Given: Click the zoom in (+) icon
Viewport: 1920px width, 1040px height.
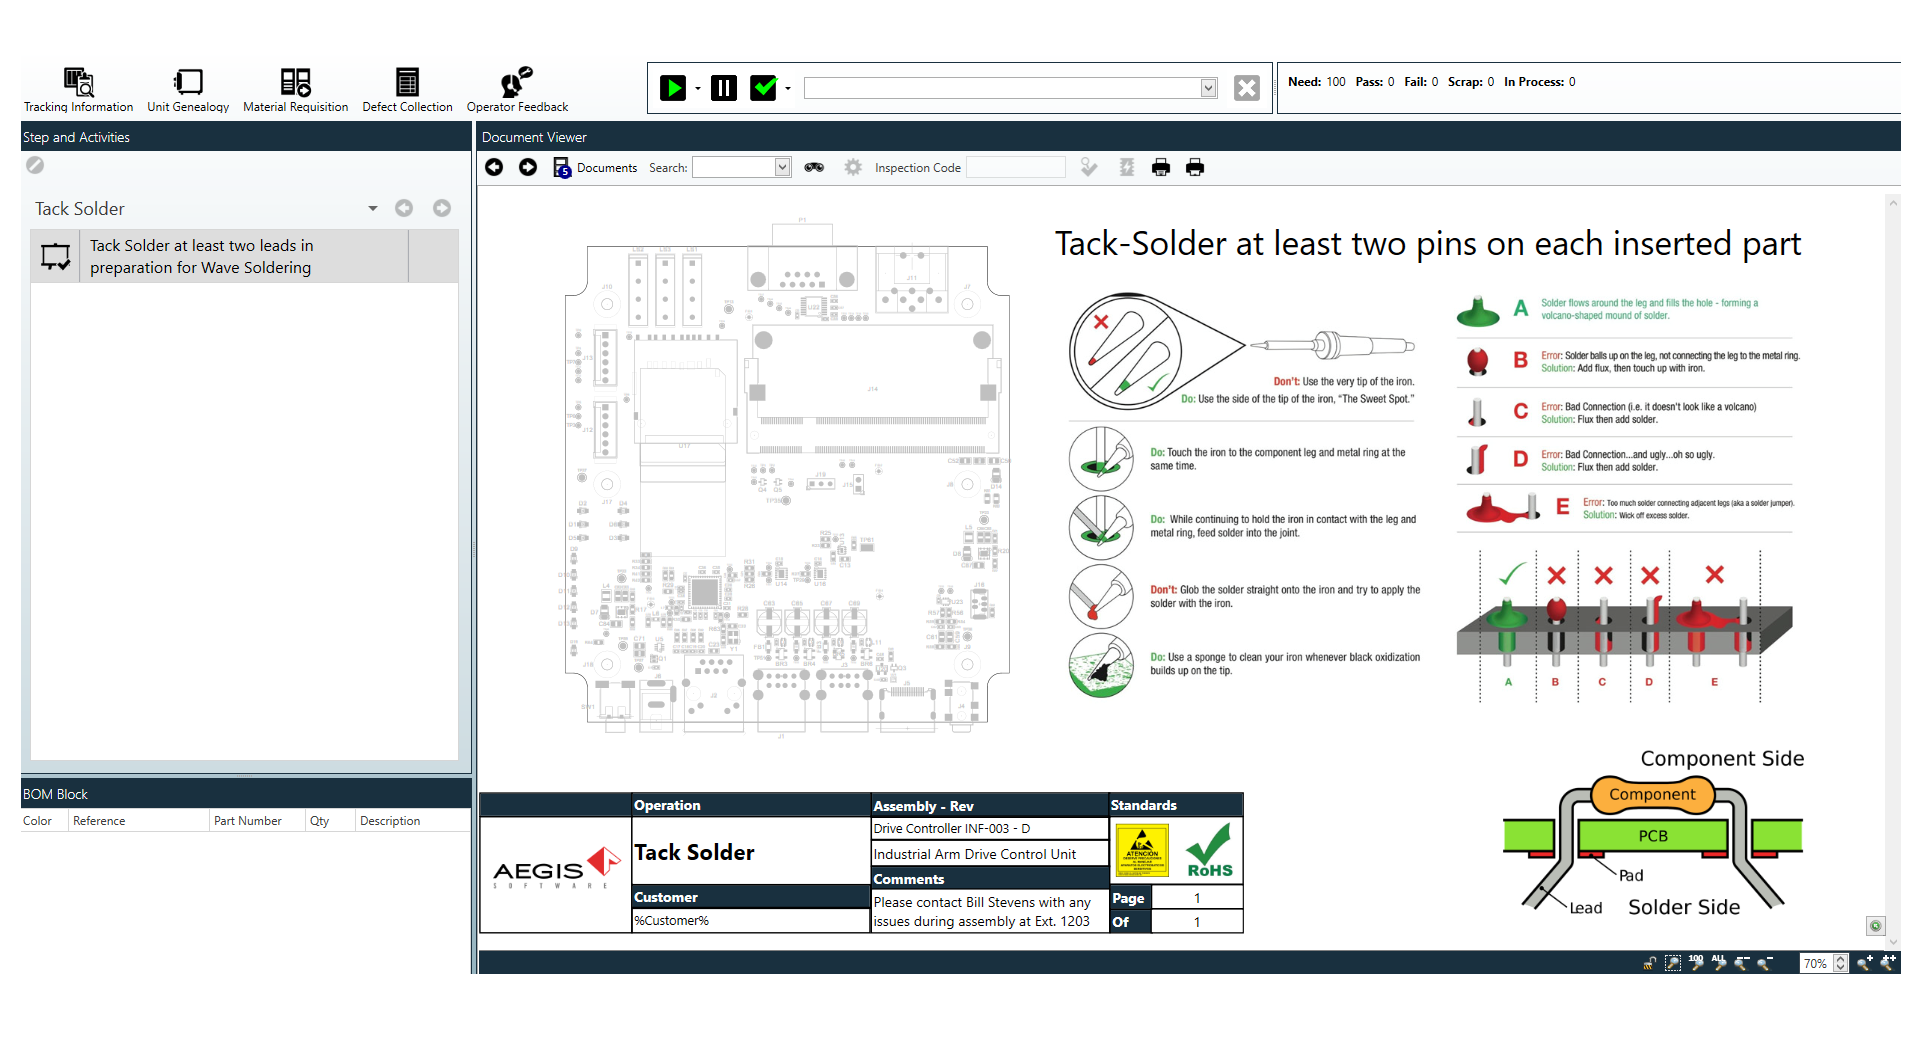Looking at the screenshot, I should click(1865, 963).
